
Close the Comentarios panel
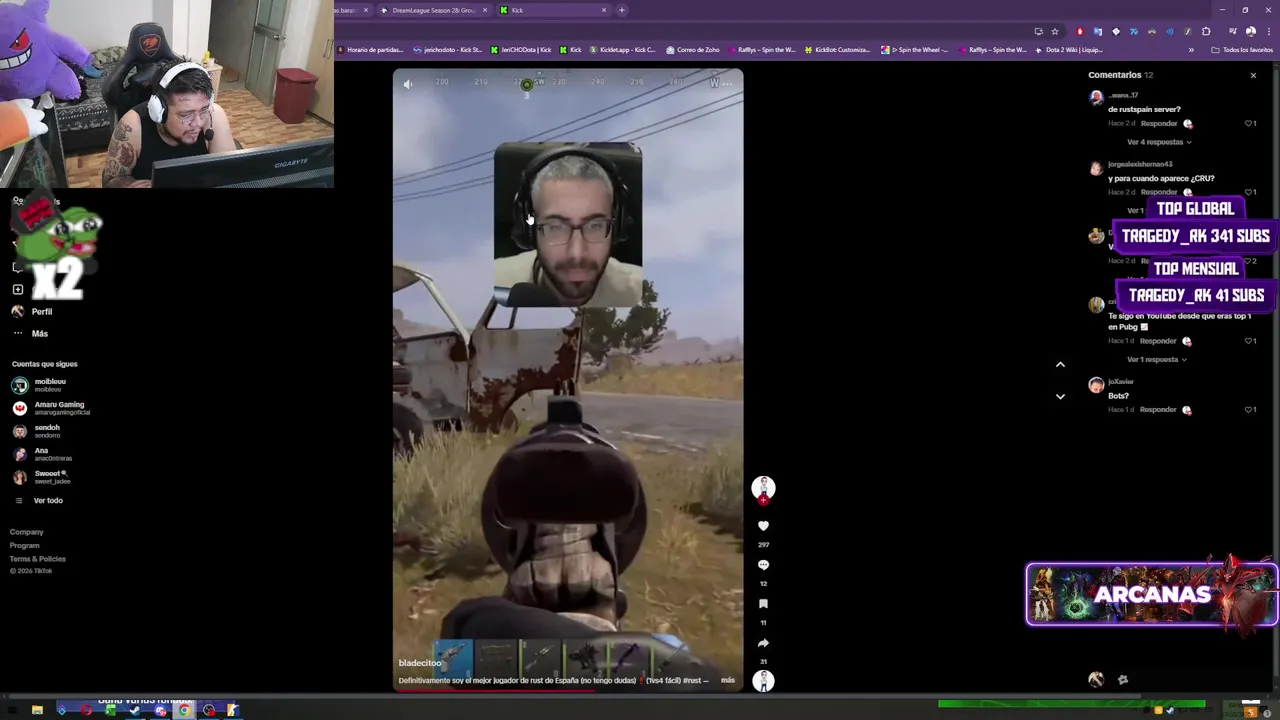point(1253,75)
